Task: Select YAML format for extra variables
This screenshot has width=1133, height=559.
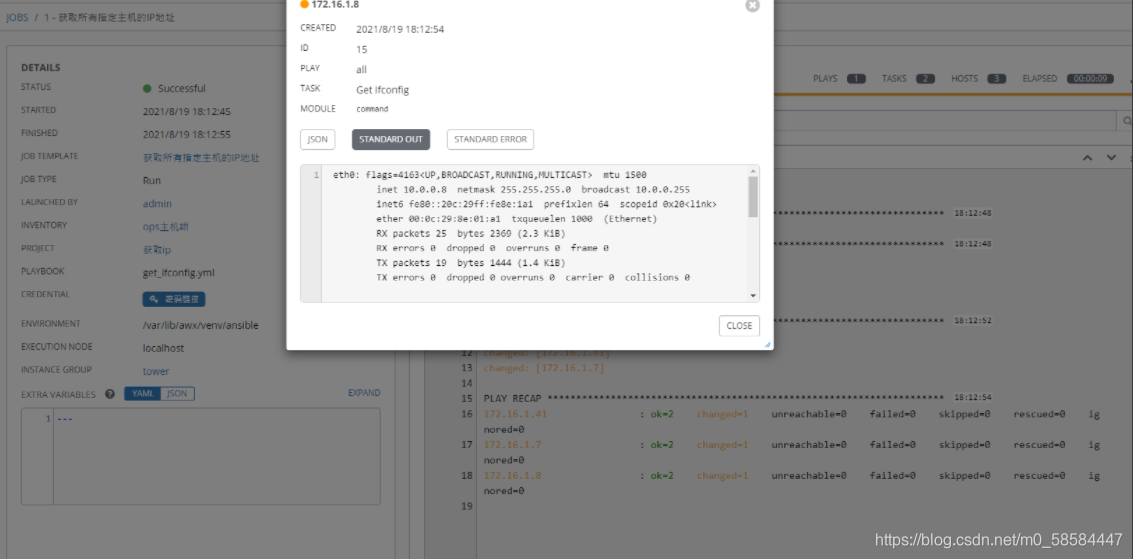Action: [142, 394]
